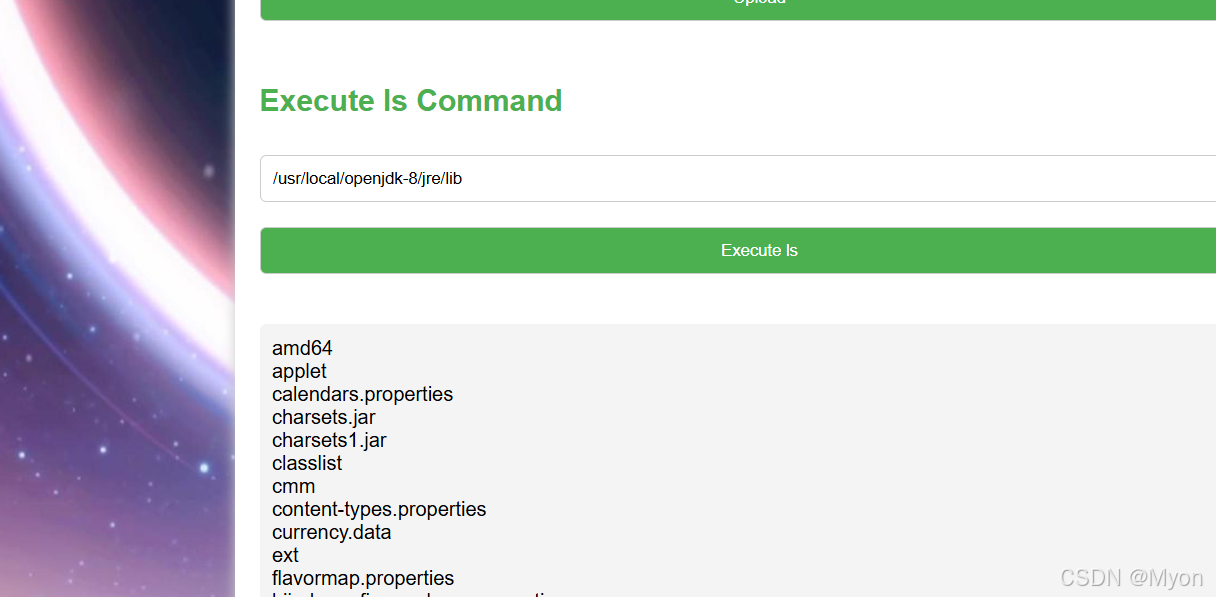The height and width of the screenshot is (597, 1216).
Task: Select the cmm directory entry
Action: pos(293,486)
